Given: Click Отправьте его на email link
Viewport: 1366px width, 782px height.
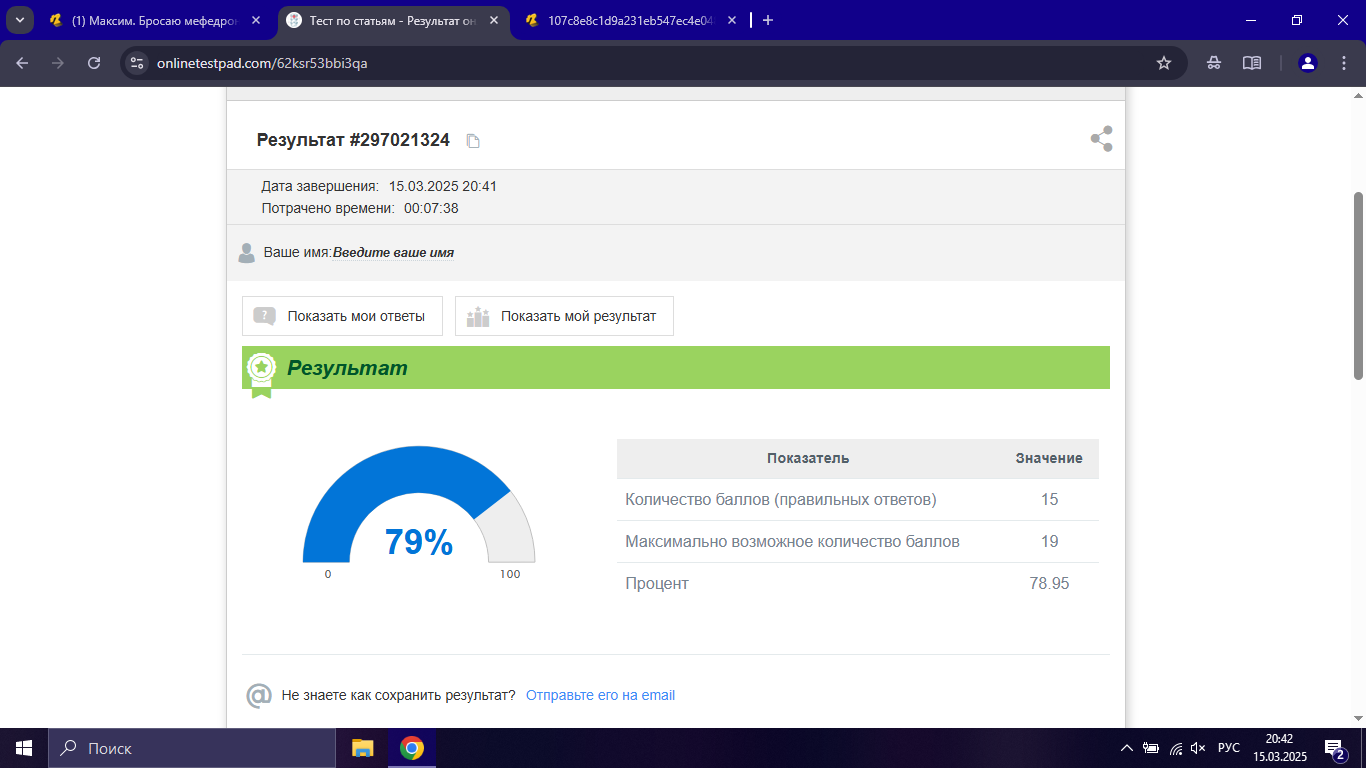Looking at the screenshot, I should [x=600, y=695].
